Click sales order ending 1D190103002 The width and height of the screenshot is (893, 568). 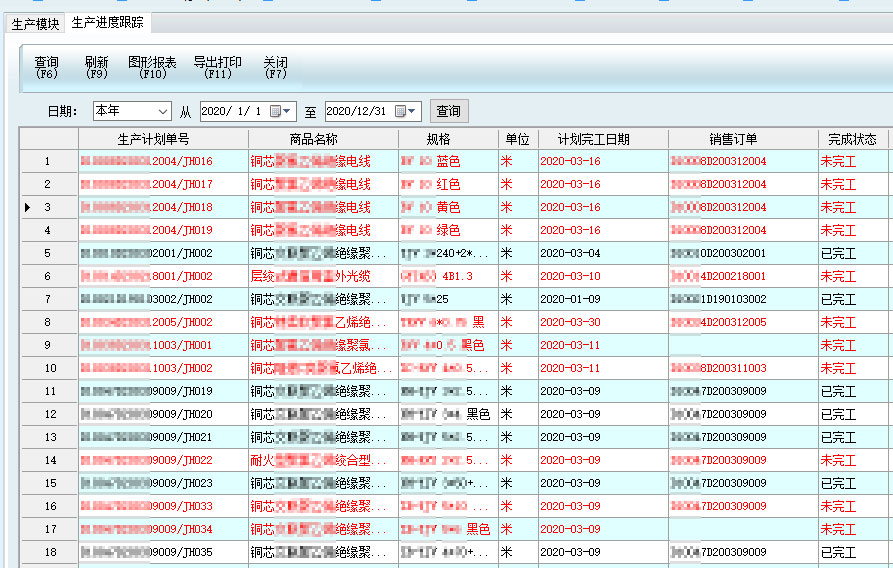coord(743,299)
